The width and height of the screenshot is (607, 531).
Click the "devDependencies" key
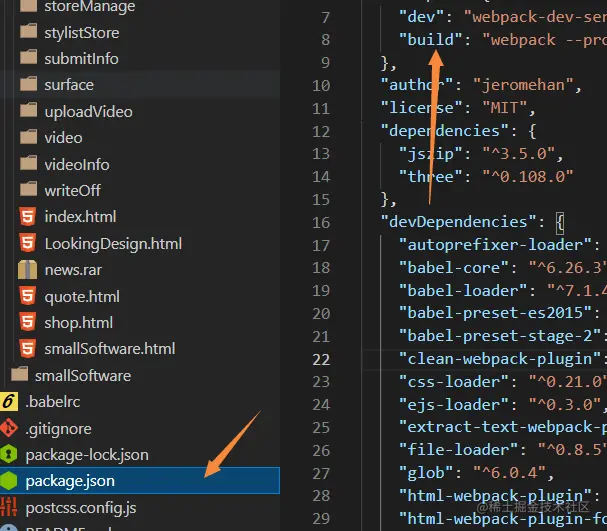[x=458, y=222]
